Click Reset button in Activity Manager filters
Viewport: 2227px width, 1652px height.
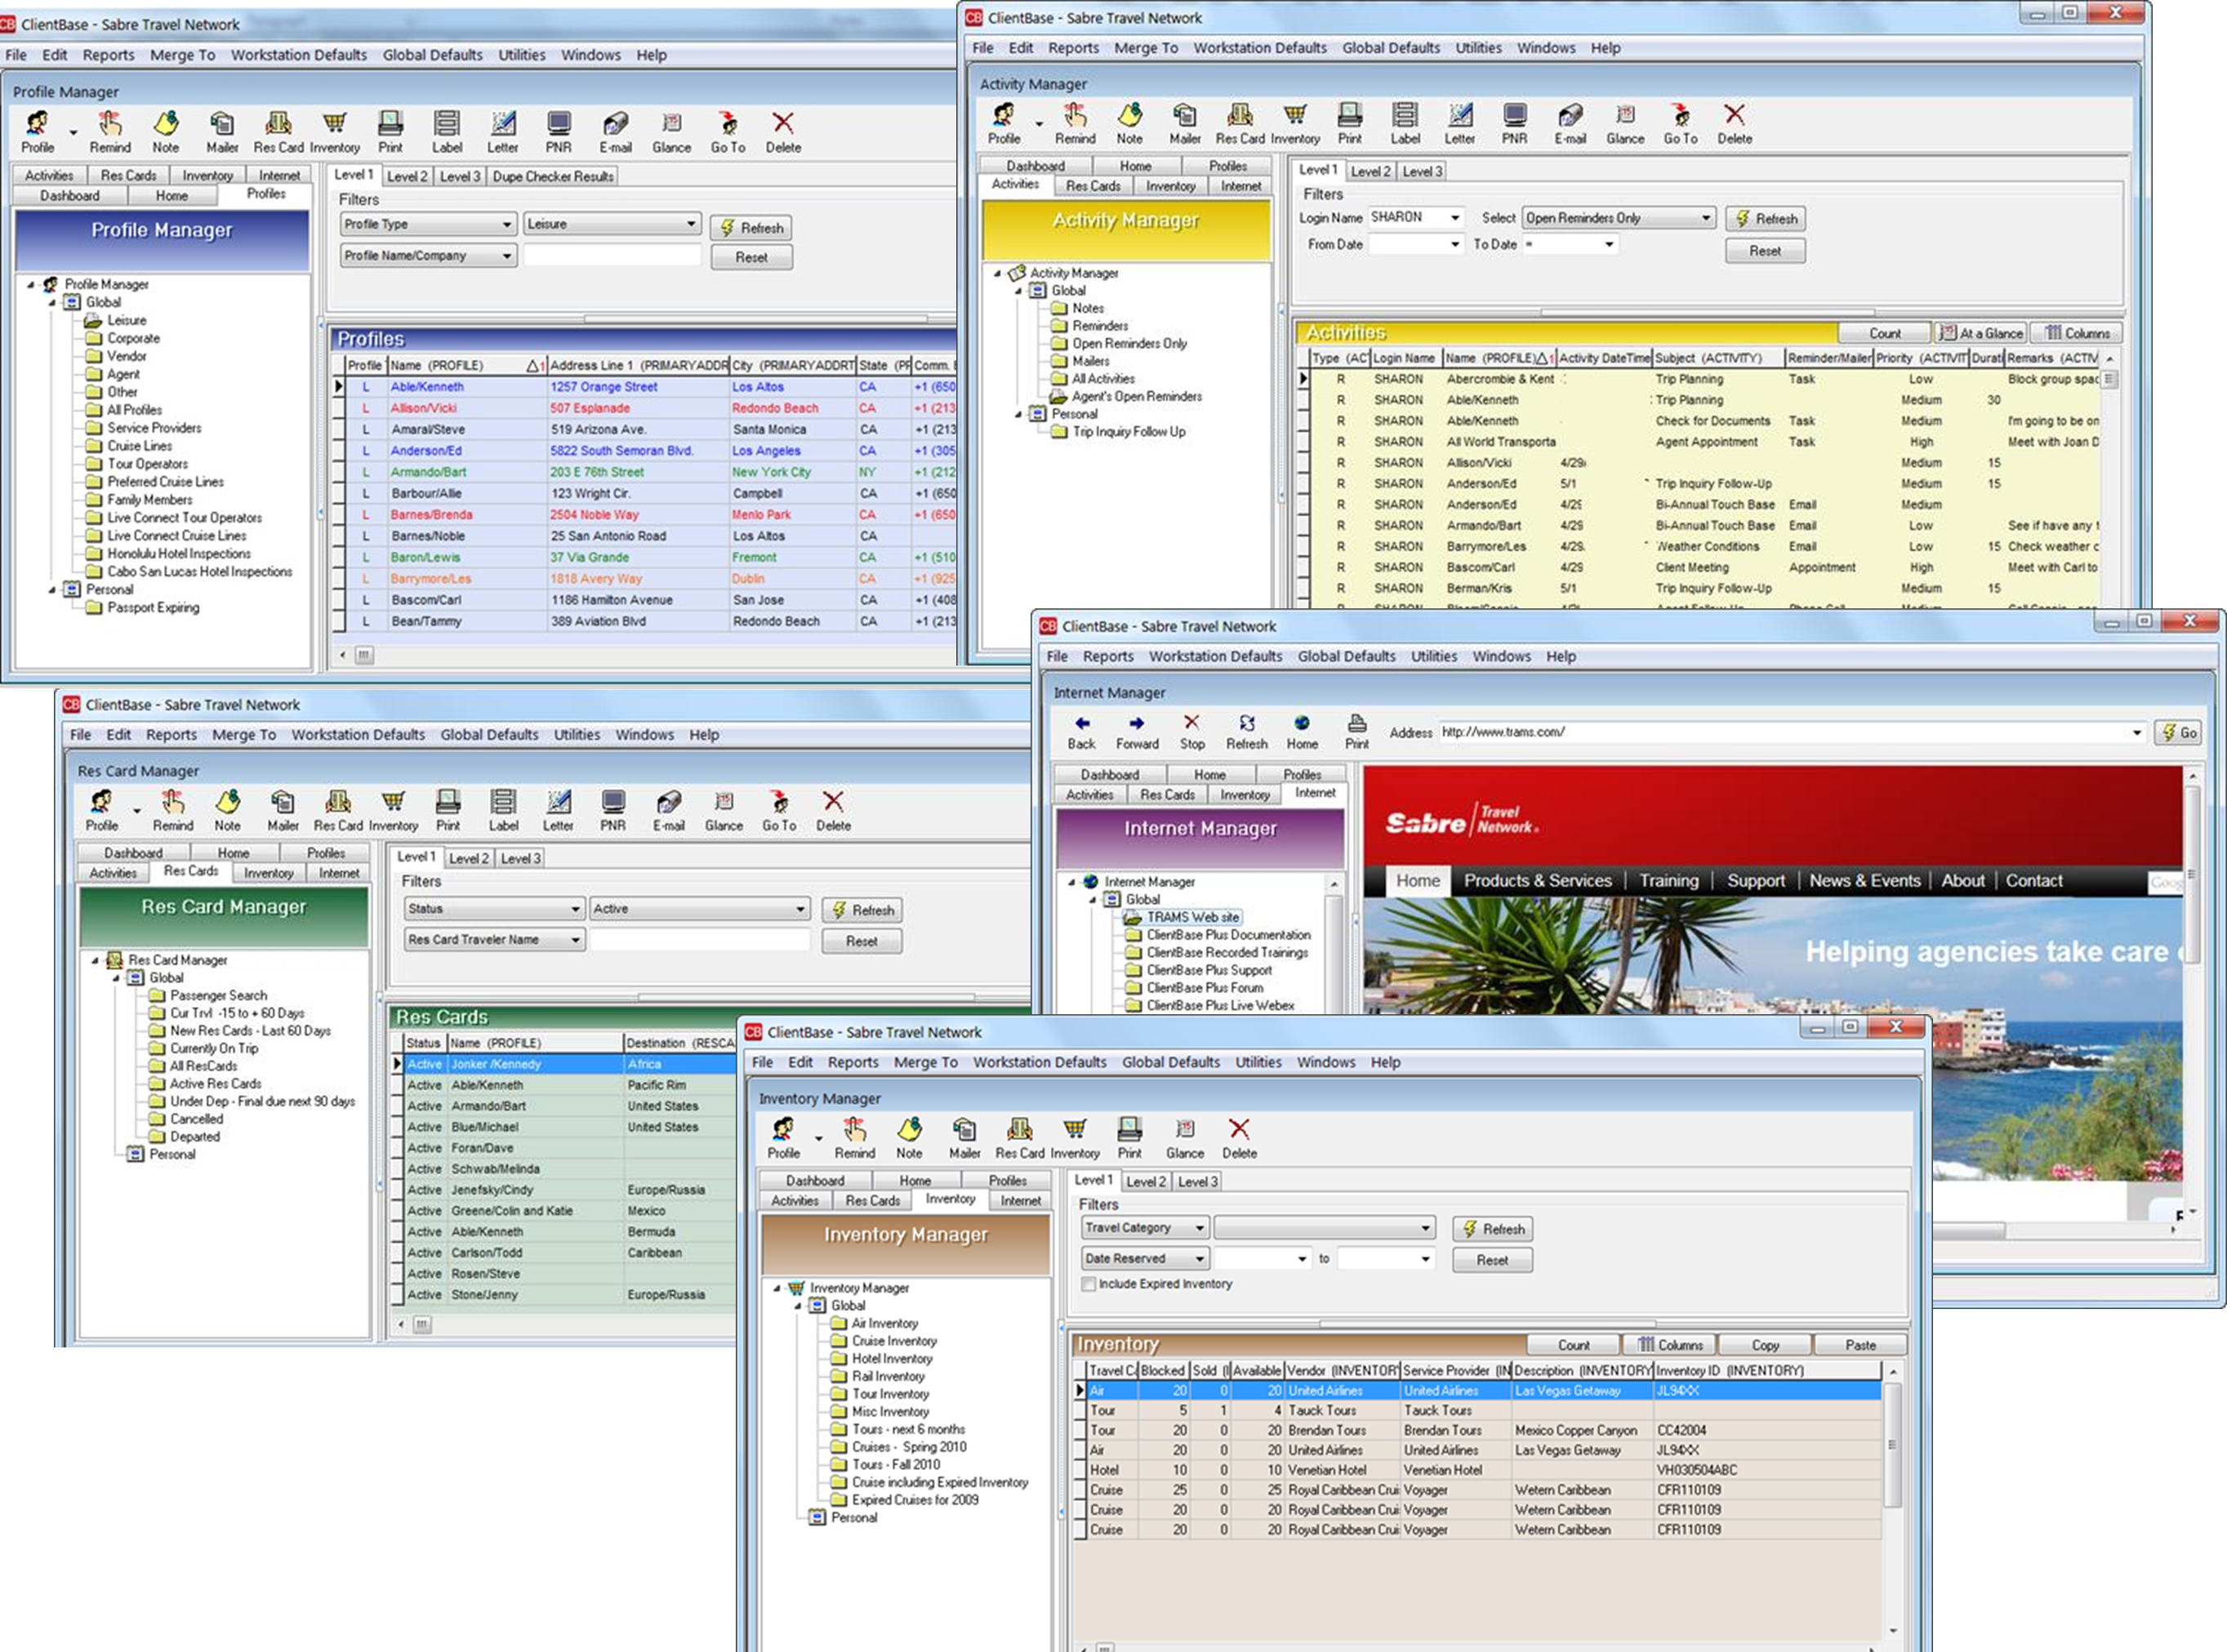coord(1765,251)
